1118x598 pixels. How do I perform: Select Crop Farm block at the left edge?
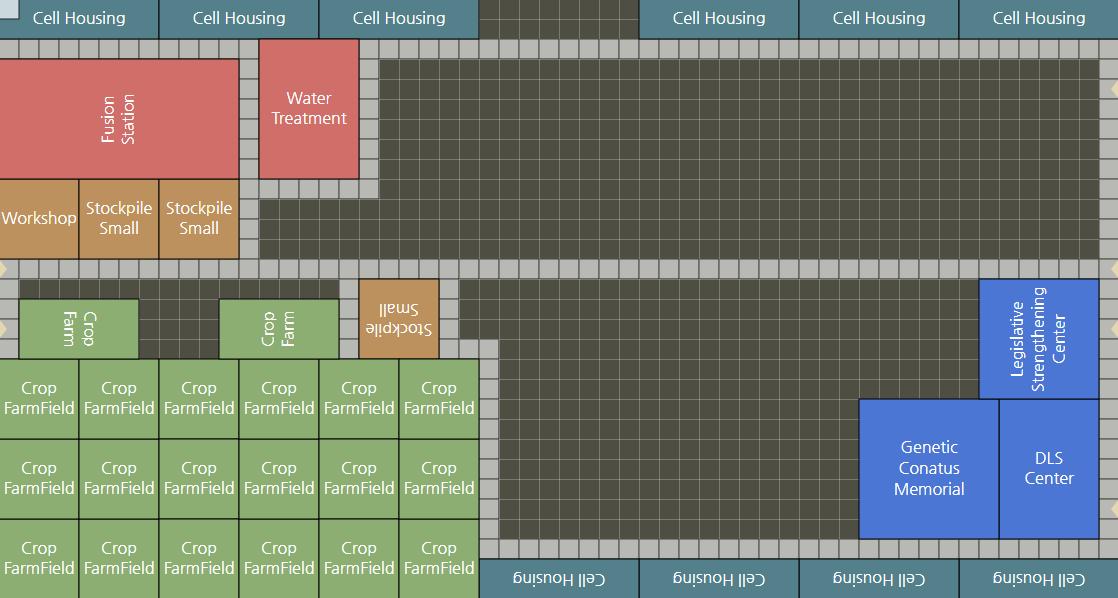[x=79, y=329]
